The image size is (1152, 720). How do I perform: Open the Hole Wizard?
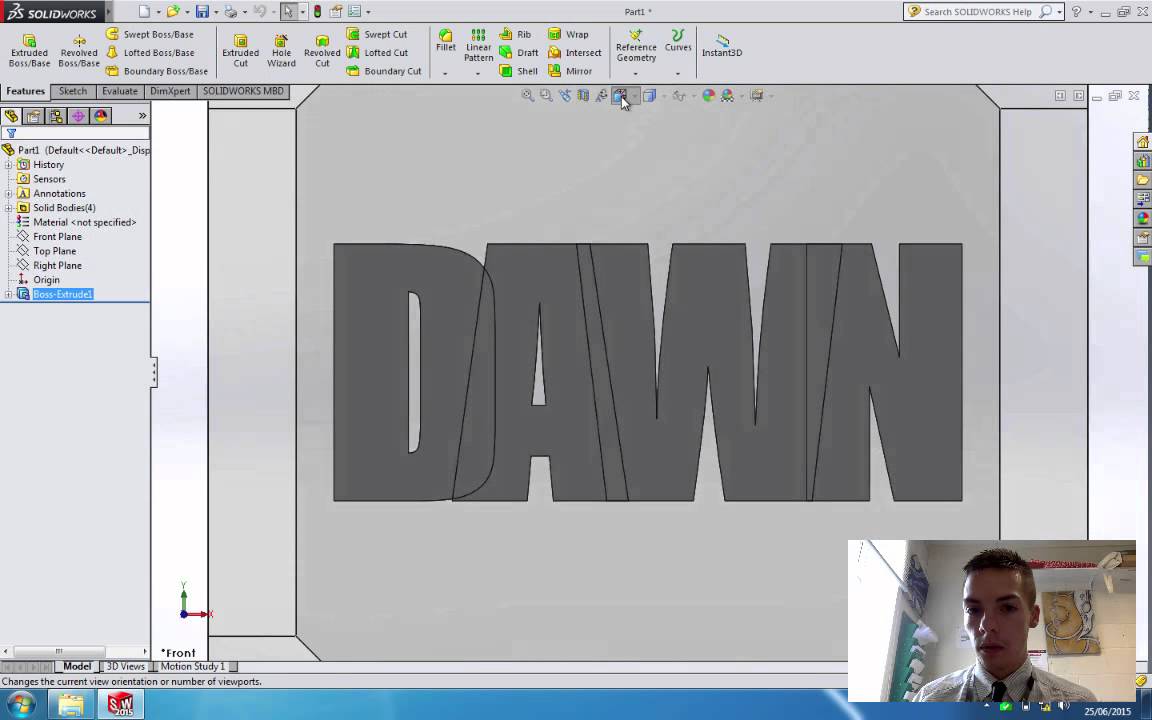281,51
